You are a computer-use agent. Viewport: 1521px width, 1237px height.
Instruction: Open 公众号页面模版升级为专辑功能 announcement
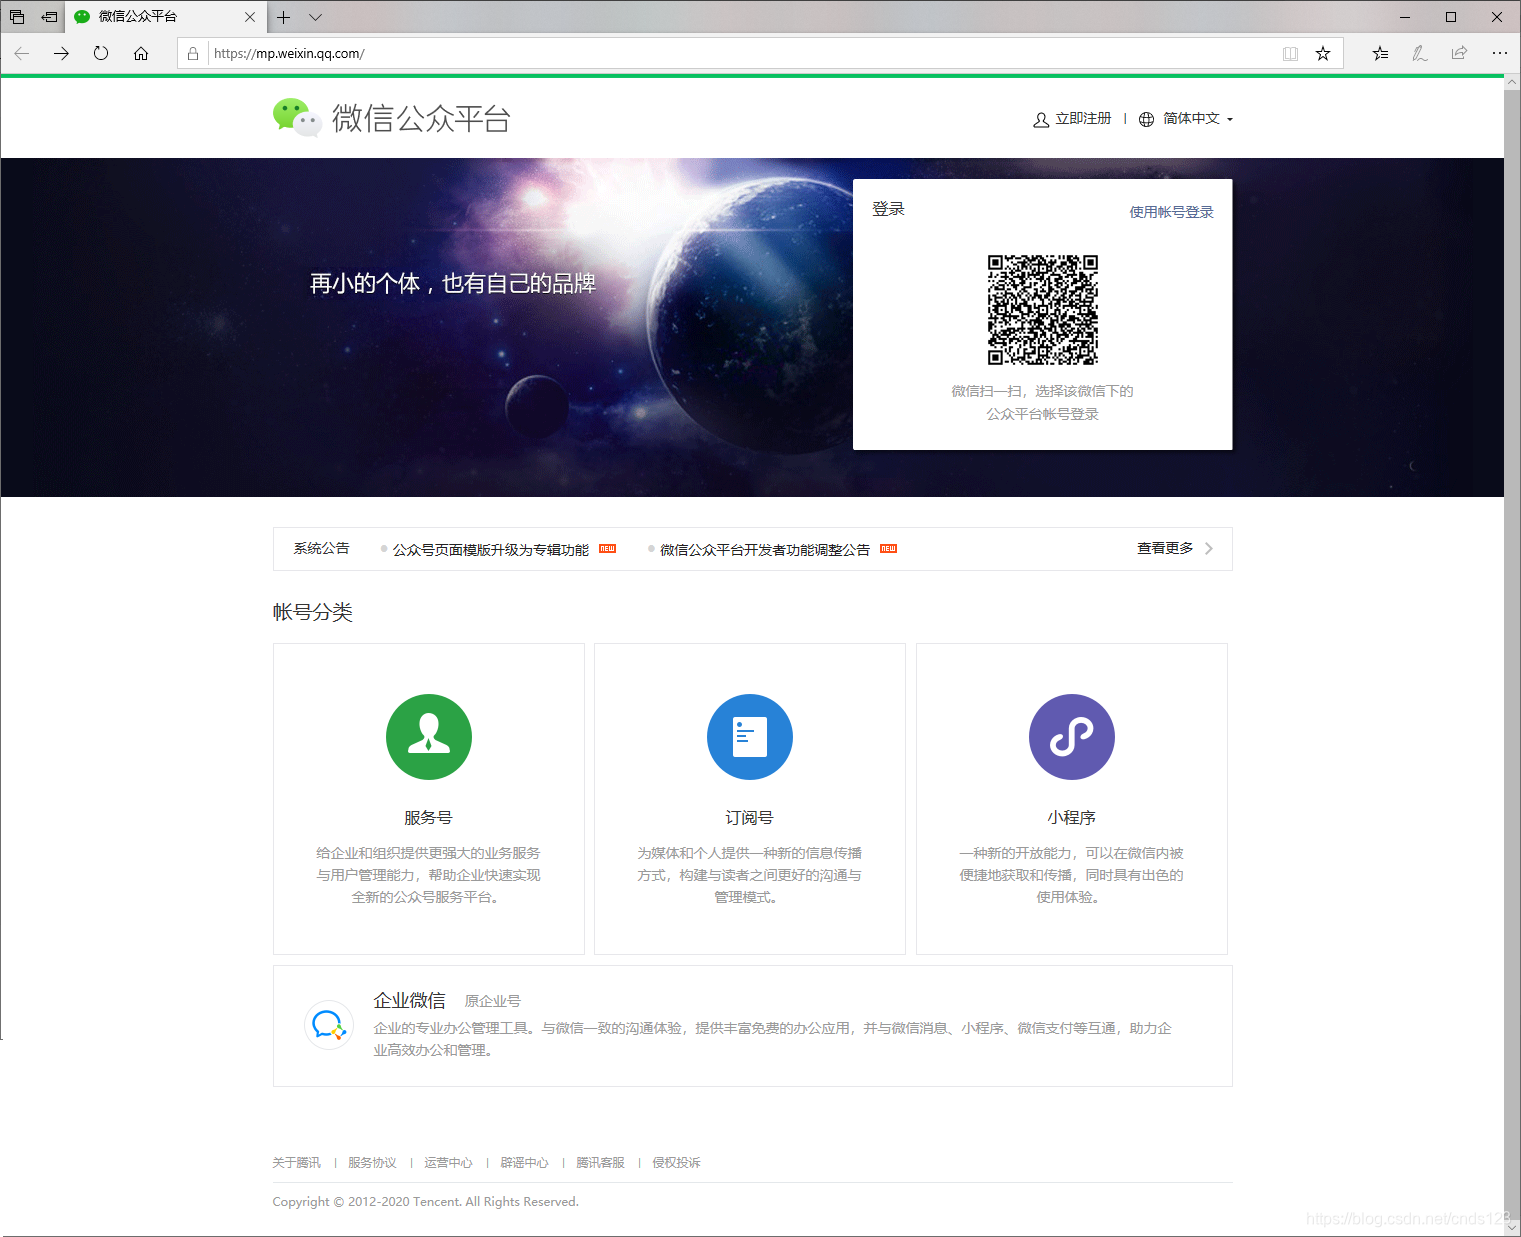pos(490,550)
